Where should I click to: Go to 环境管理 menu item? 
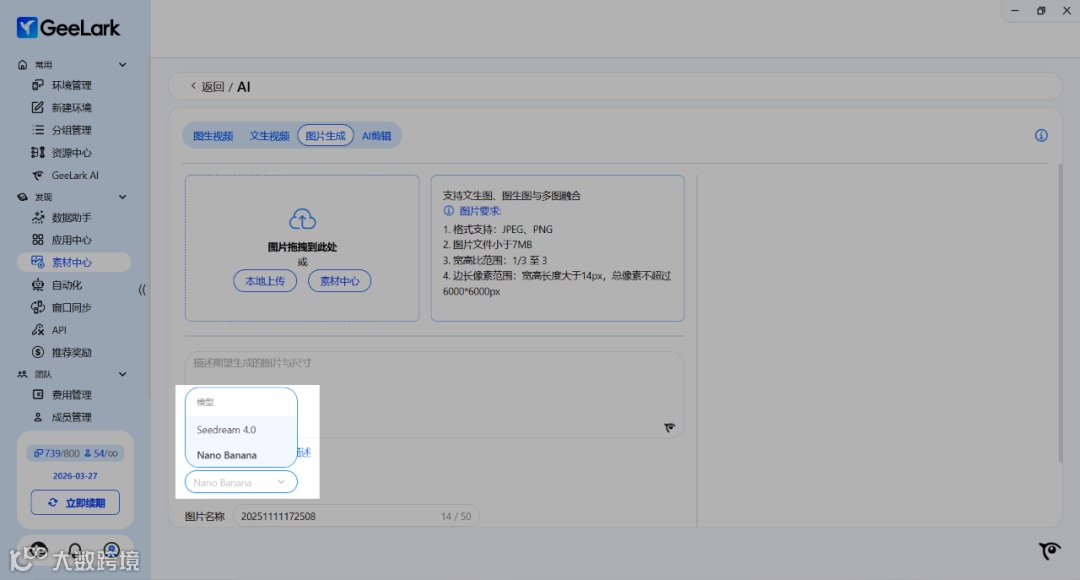pyautogui.click(x=72, y=85)
